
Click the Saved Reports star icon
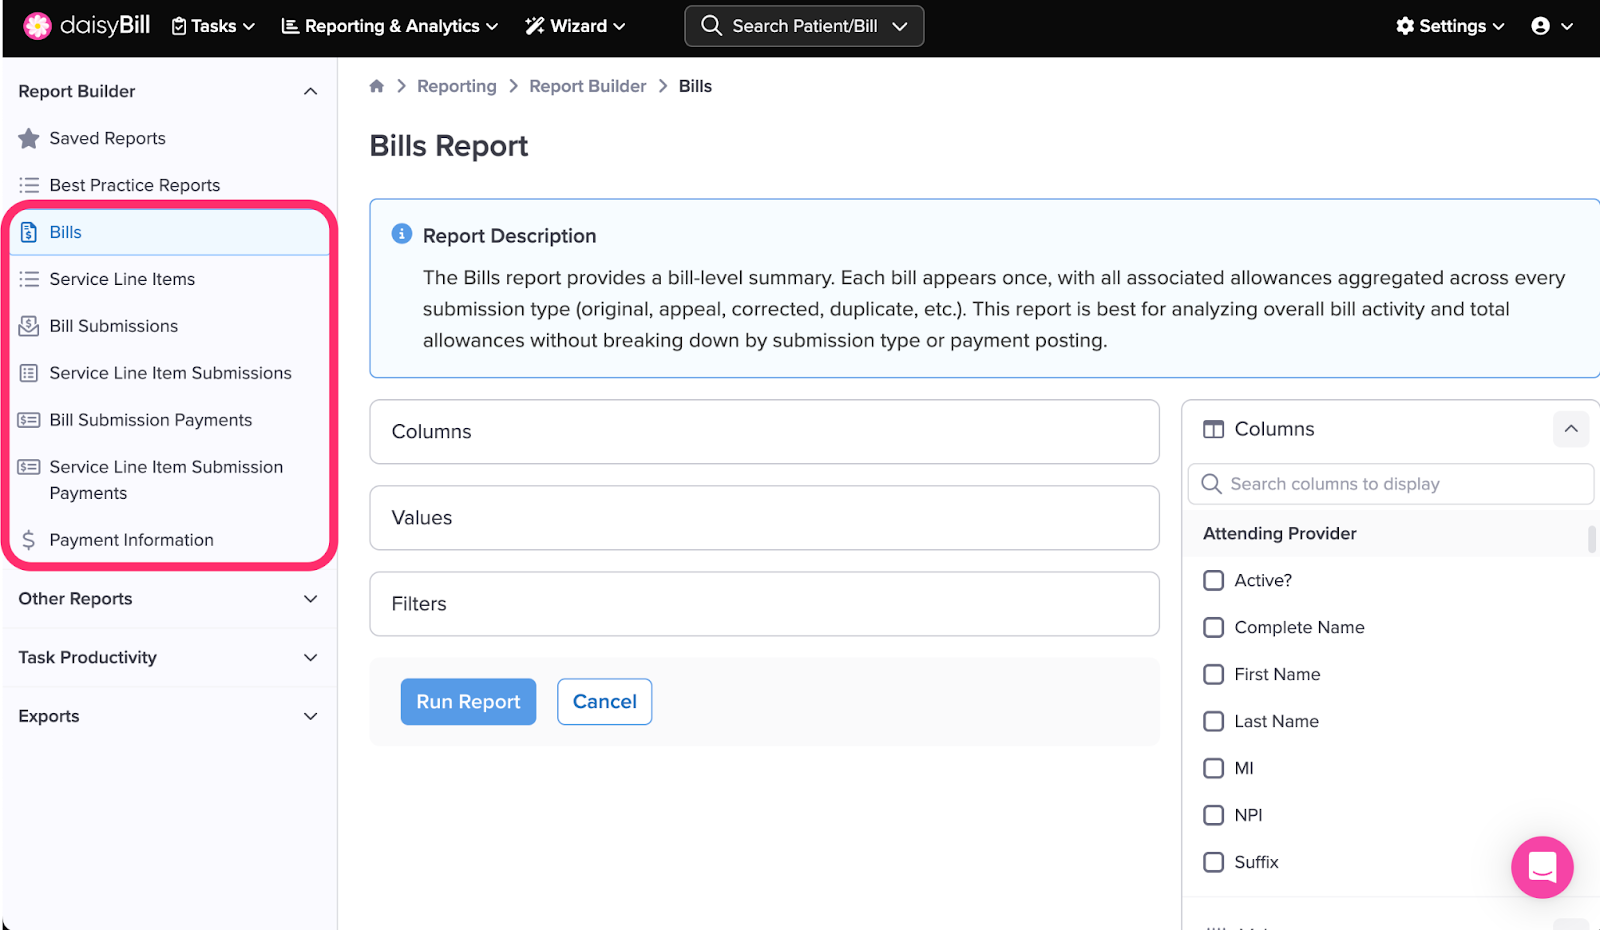[29, 139]
